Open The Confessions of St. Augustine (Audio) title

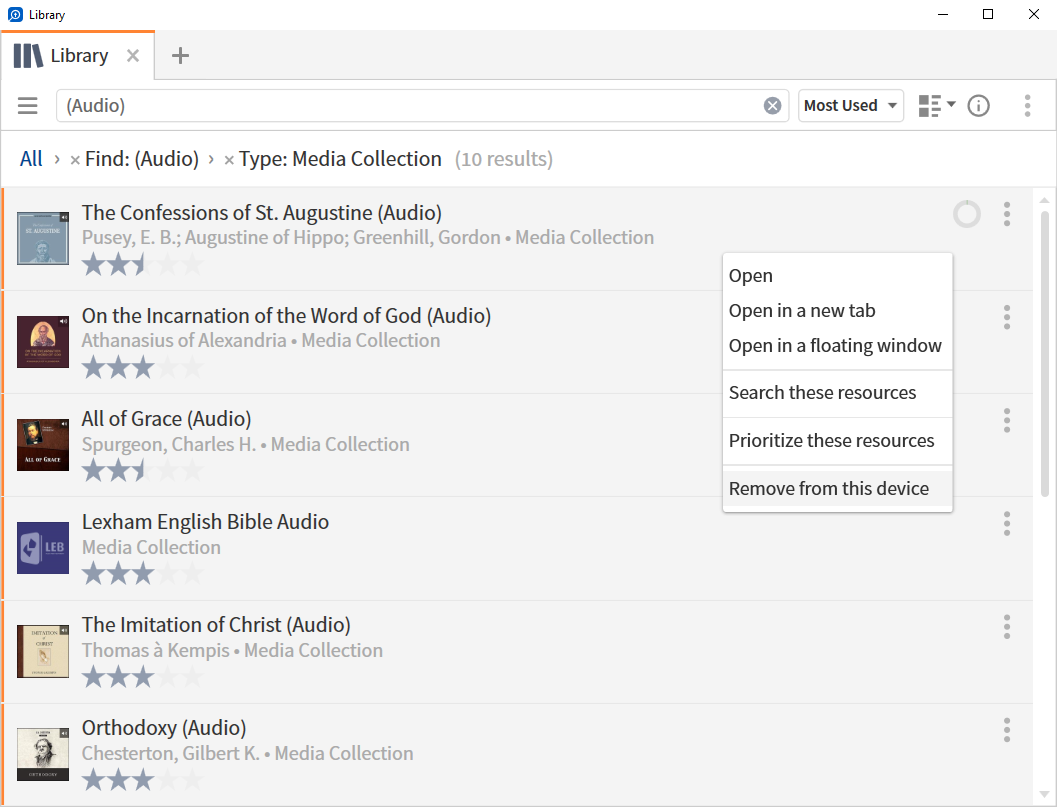click(x=262, y=213)
